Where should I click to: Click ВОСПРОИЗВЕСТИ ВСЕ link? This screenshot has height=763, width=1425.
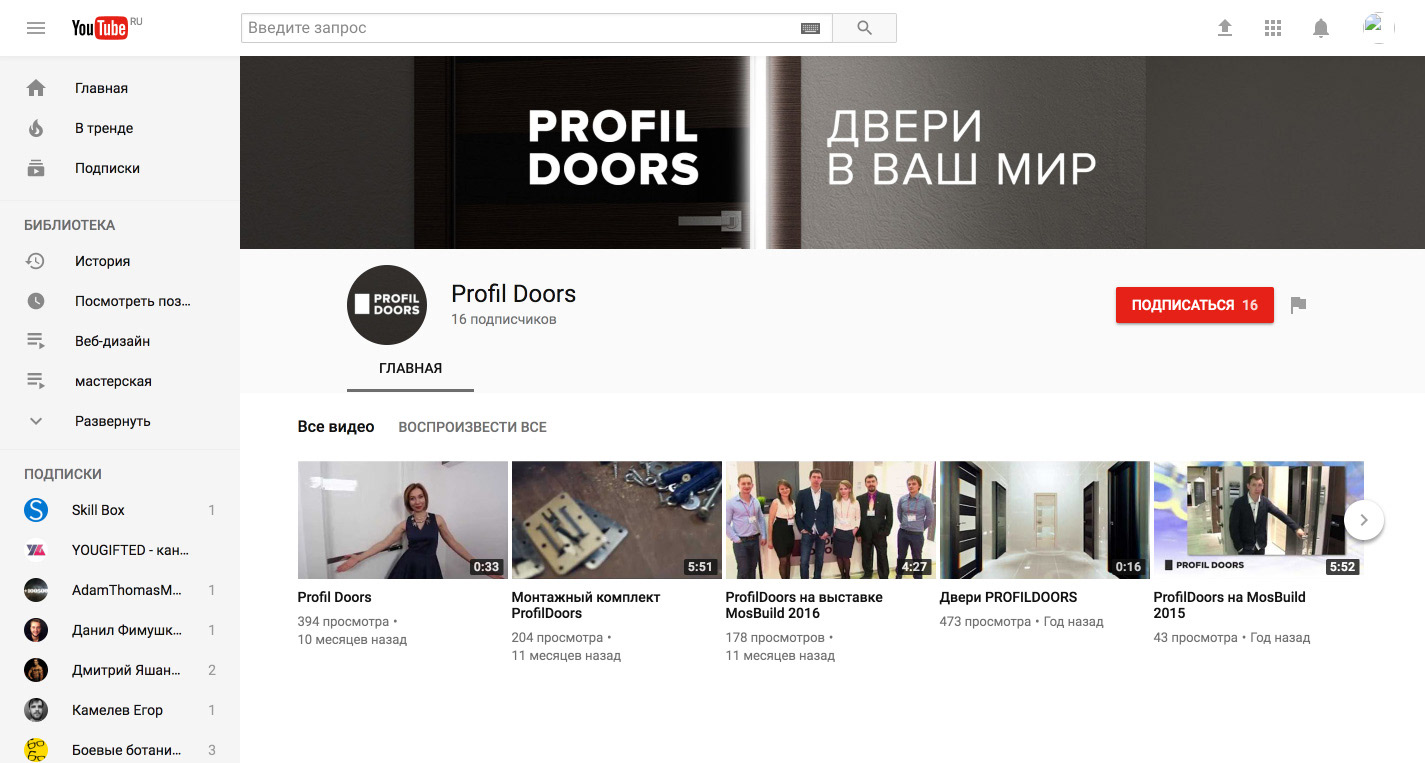tap(472, 427)
